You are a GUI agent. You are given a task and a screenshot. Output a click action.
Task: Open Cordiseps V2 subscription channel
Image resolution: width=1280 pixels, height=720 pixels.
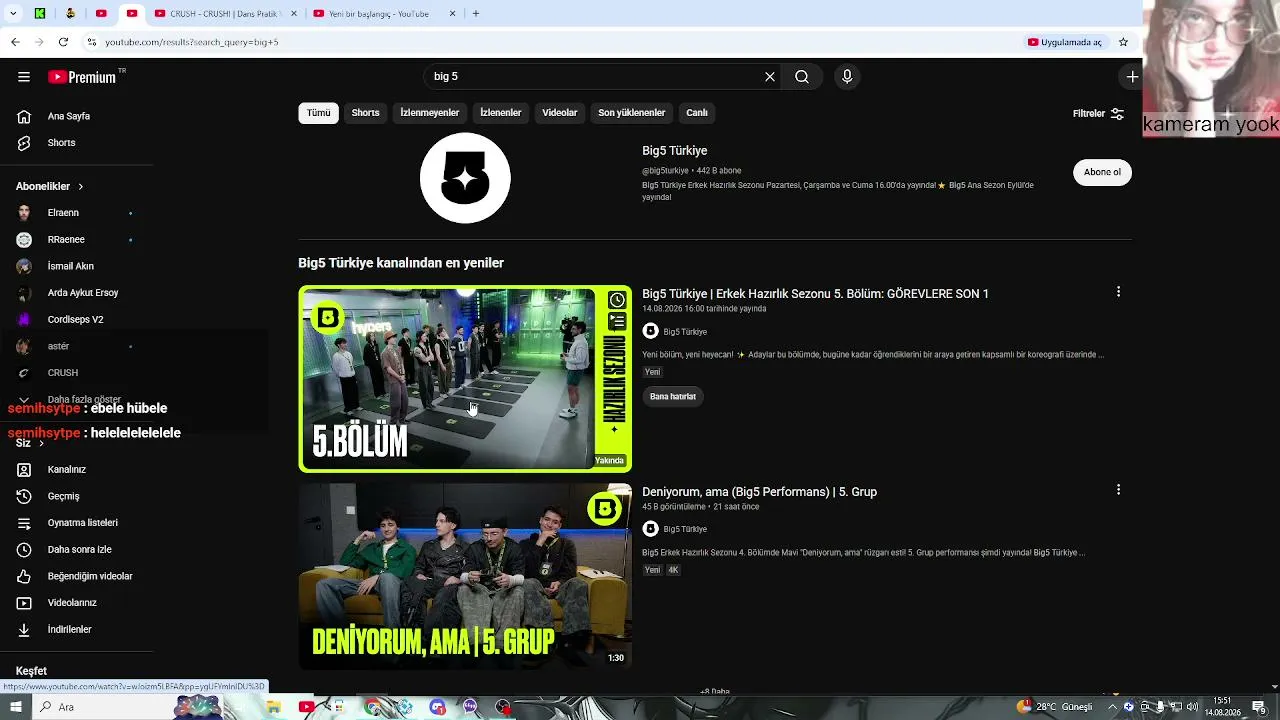75,320
